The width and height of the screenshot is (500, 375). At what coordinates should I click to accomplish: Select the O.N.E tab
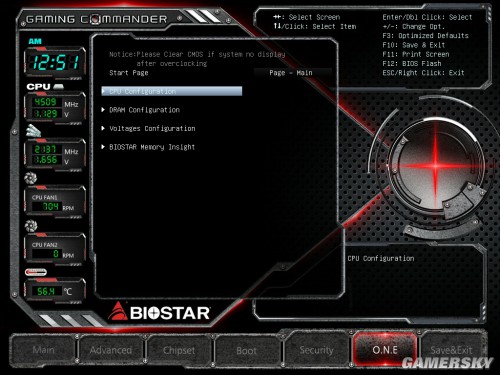click(385, 350)
